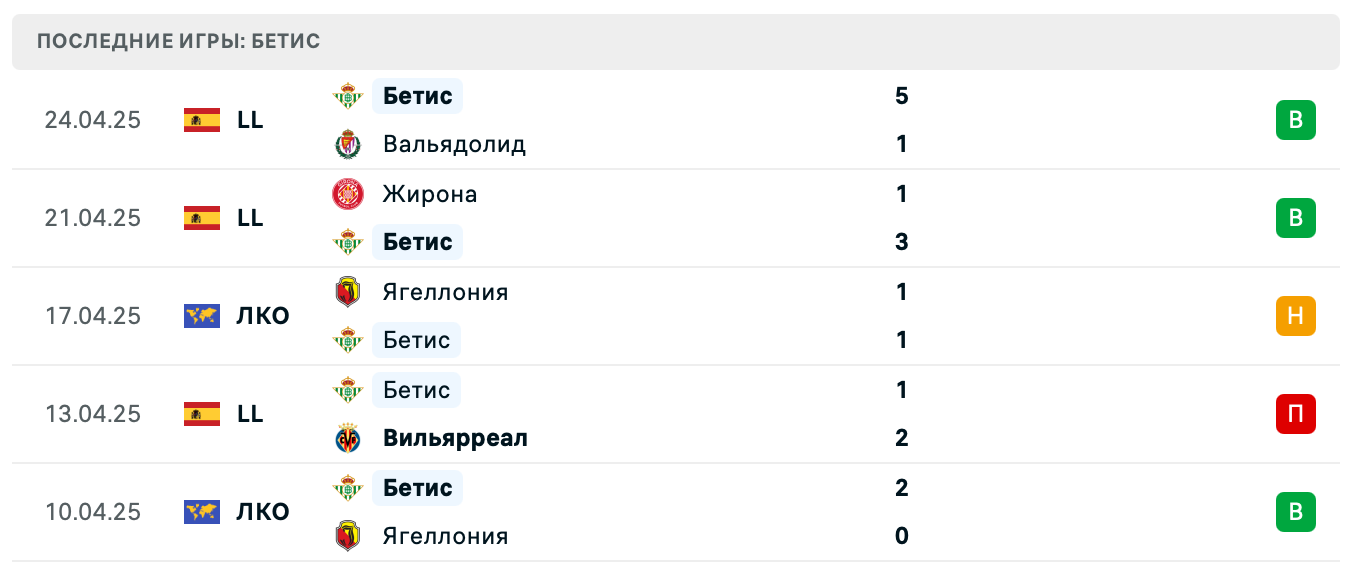Viewport: 1354px width, 578px height.
Task: Click the green В badge for the Valladolid match
Action: pos(1296,119)
